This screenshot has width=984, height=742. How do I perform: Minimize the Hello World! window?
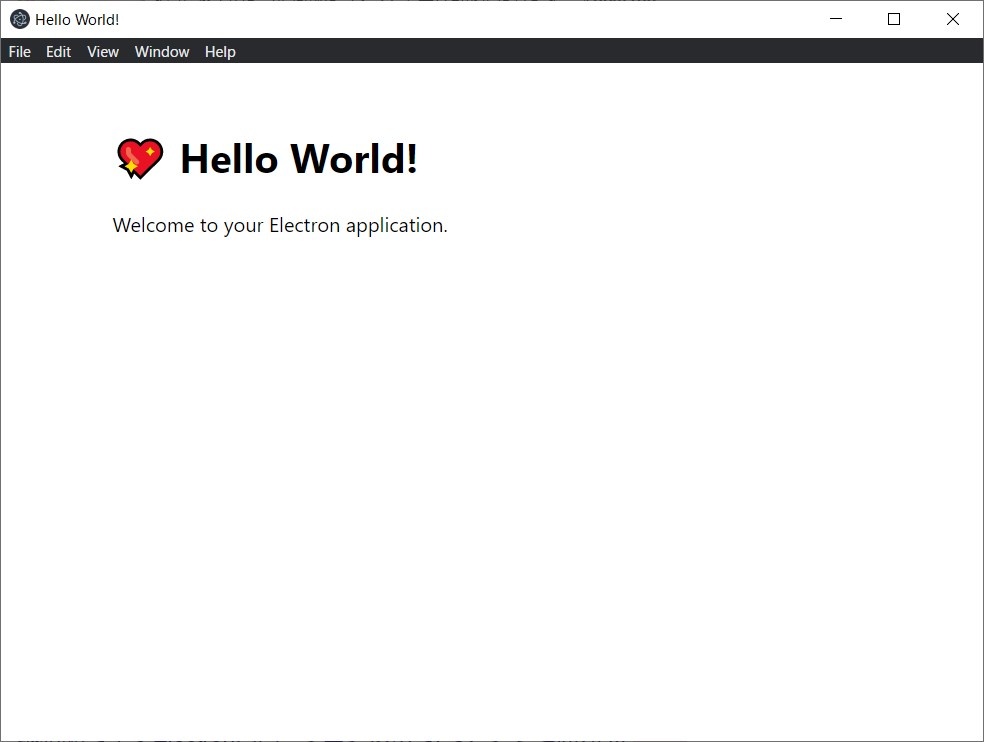click(836, 19)
